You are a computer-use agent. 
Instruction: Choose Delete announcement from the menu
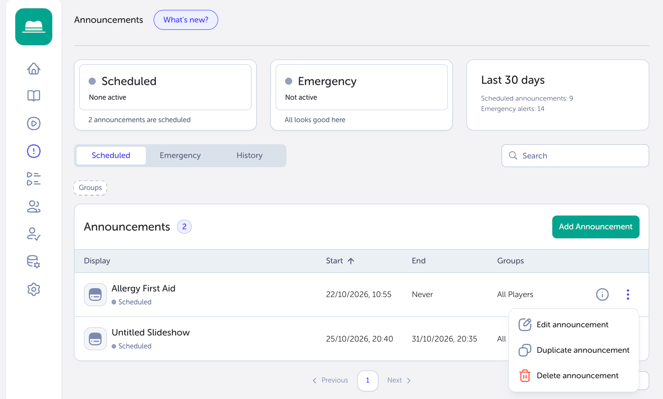(x=573, y=375)
